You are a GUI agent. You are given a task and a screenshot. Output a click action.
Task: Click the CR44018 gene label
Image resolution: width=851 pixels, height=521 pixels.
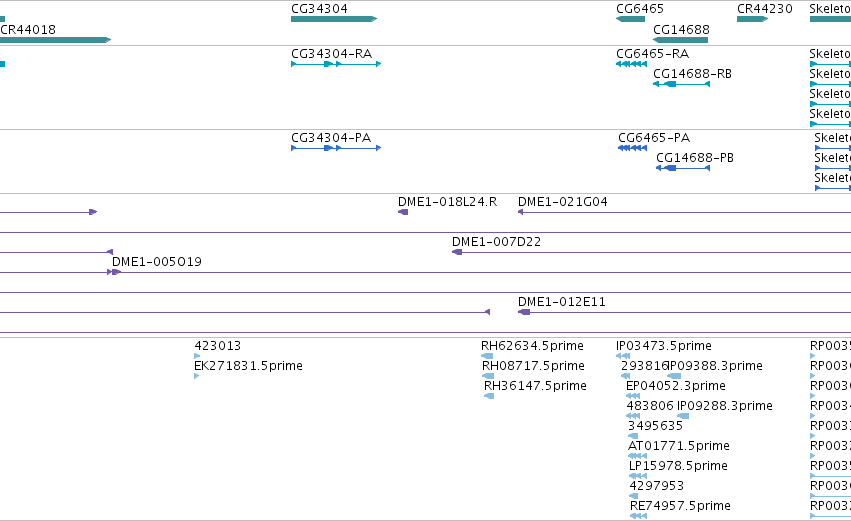click(28, 30)
